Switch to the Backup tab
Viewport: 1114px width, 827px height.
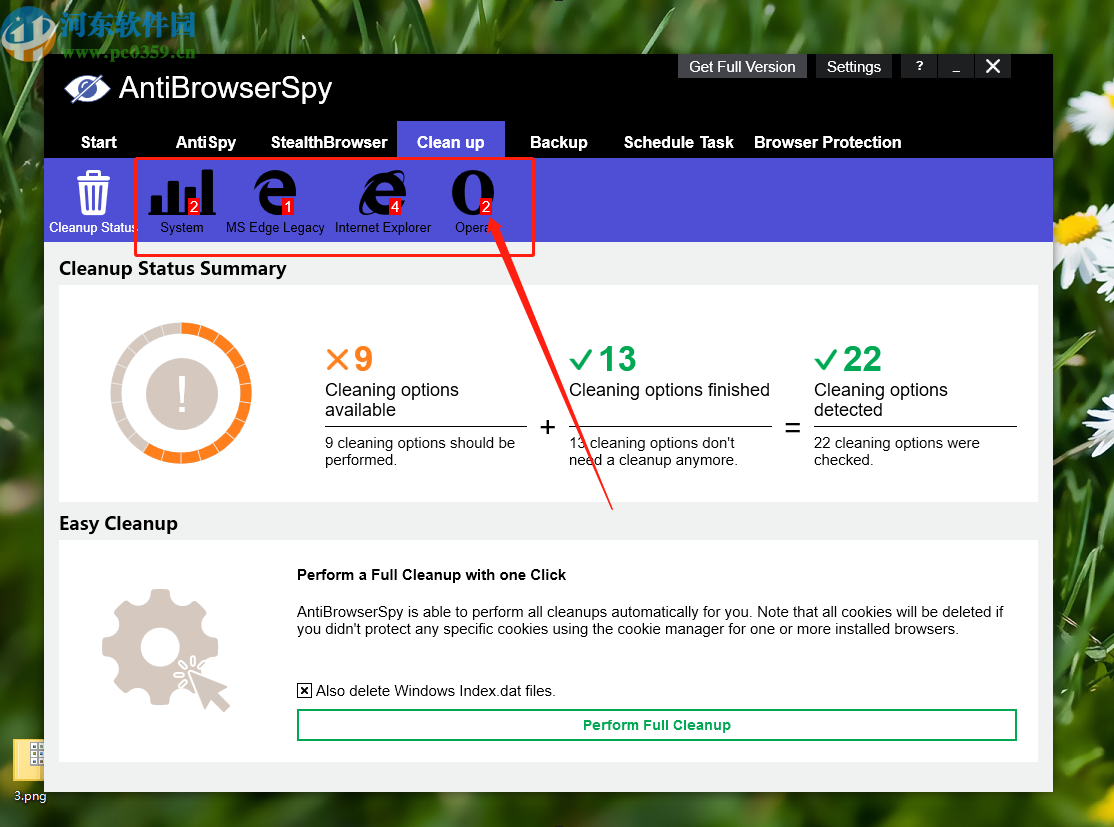pyautogui.click(x=559, y=142)
